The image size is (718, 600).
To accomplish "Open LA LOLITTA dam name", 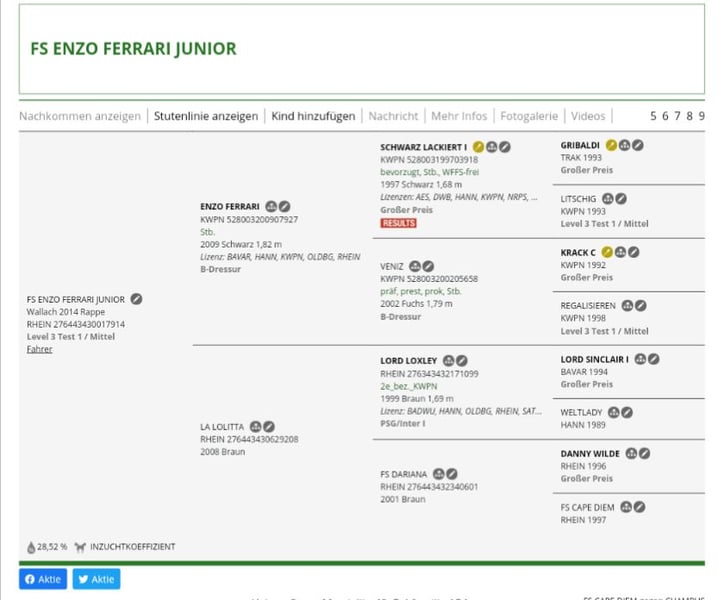I will pos(222,427).
